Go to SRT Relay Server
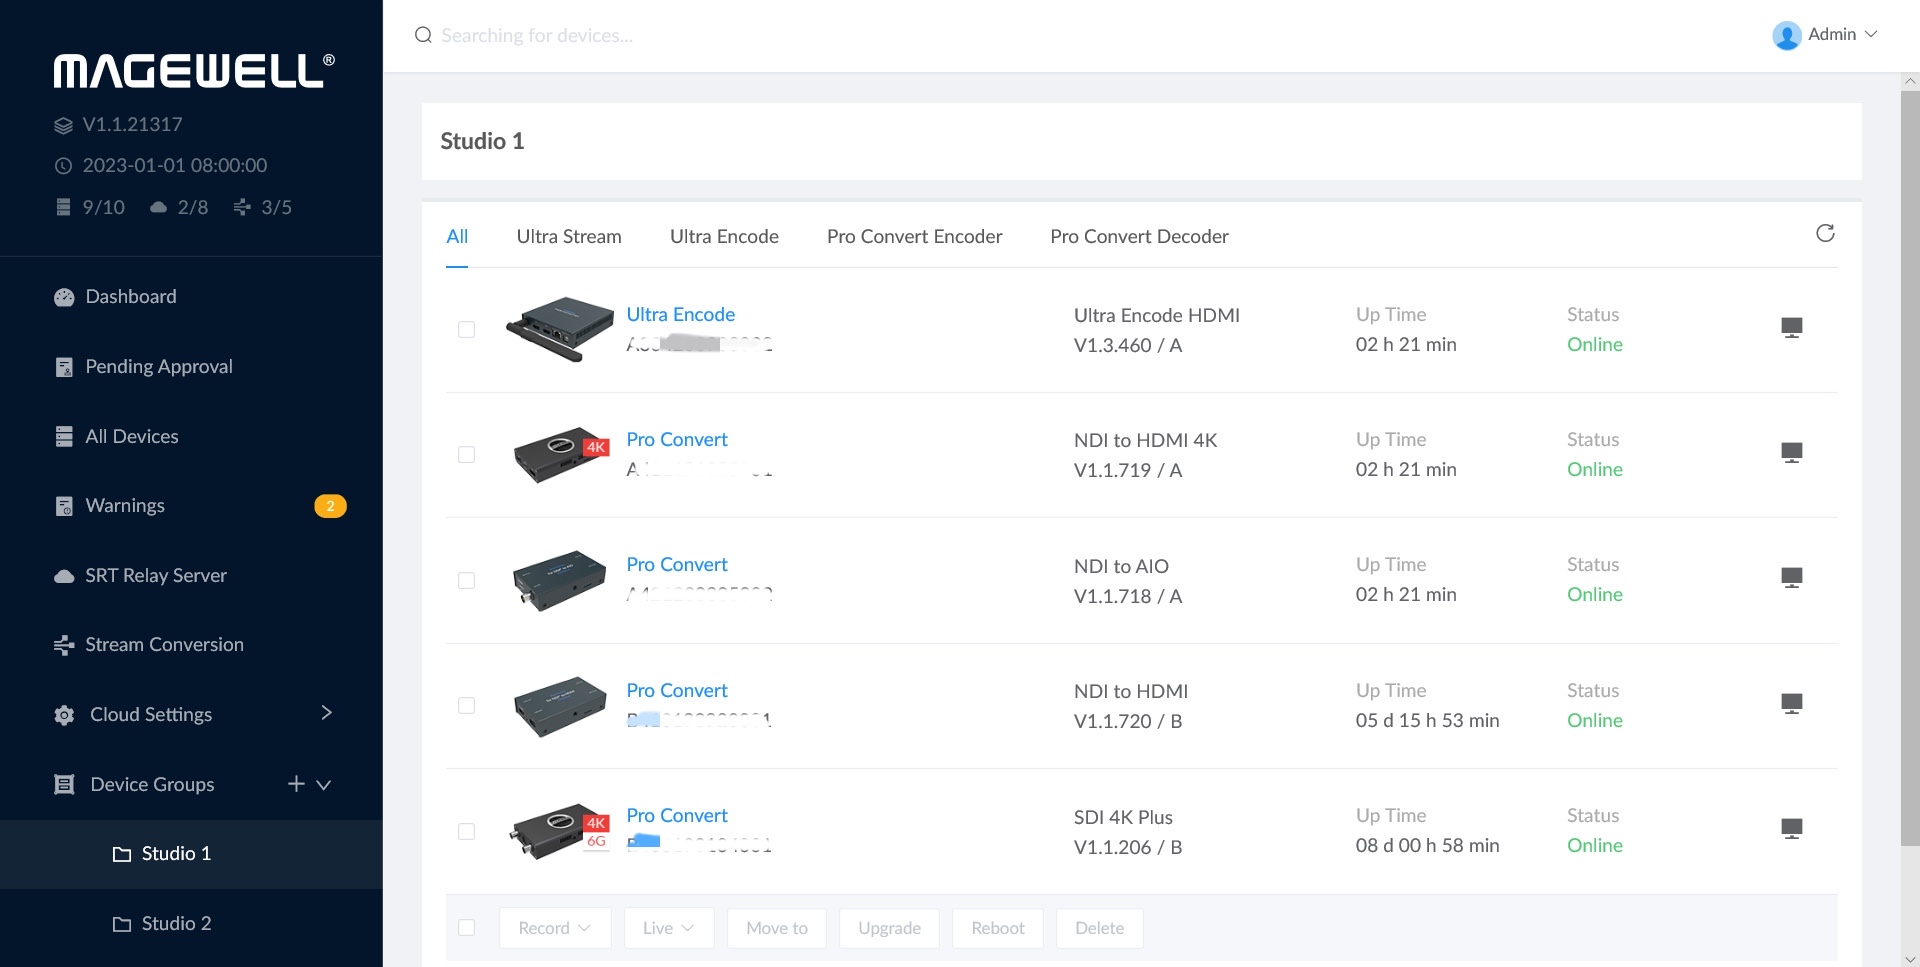1920x967 pixels. pos(155,576)
